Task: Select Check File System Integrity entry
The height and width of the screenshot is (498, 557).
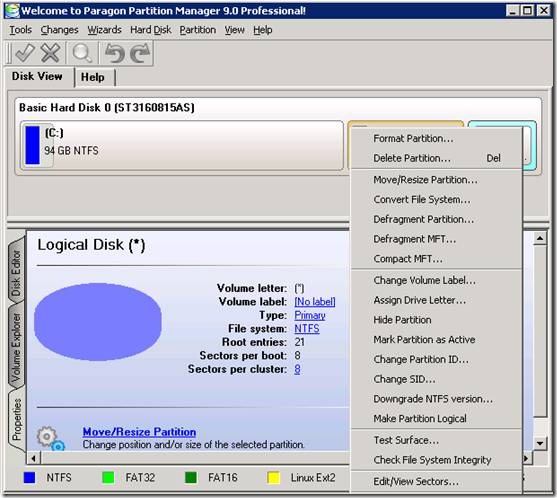Action: pyautogui.click(x=437, y=460)
